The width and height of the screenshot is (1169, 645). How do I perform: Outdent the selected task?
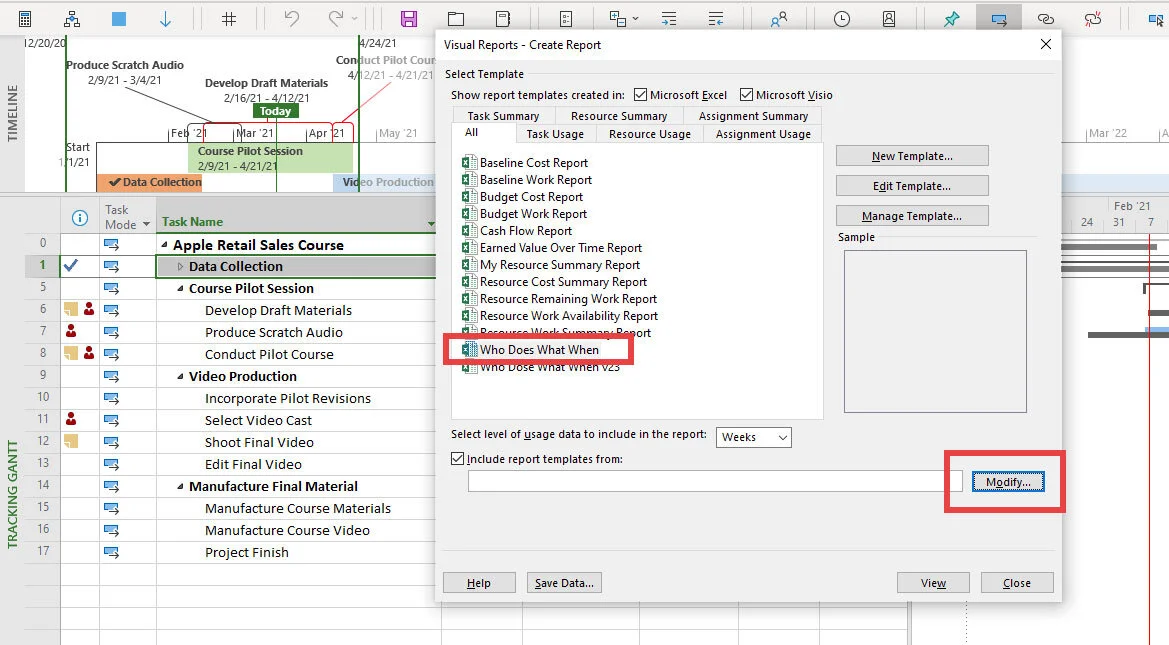[x=716, y=19]
